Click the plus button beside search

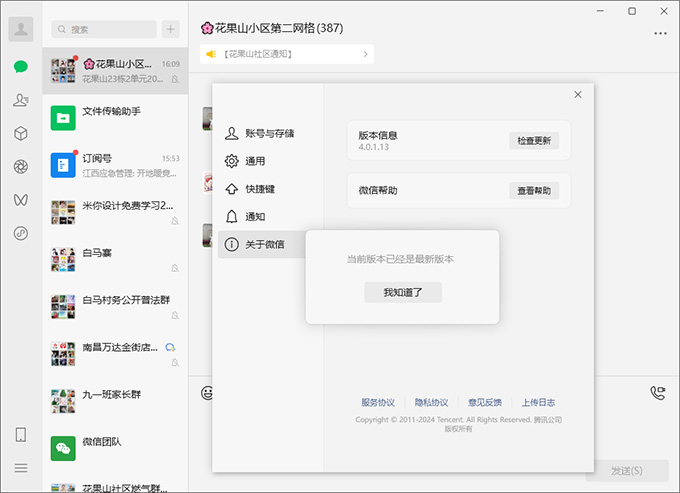point(170,29)
